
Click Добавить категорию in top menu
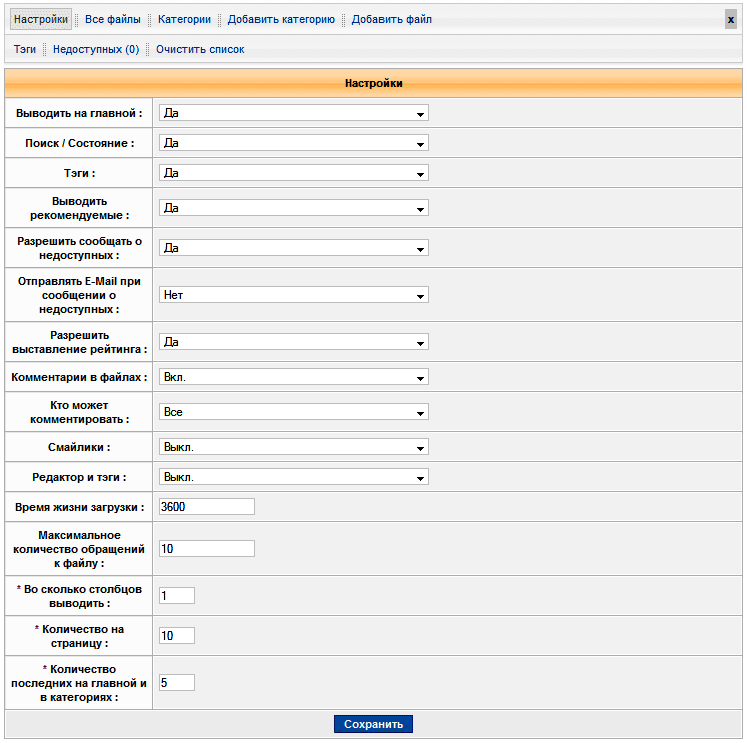tap(281, 20)
